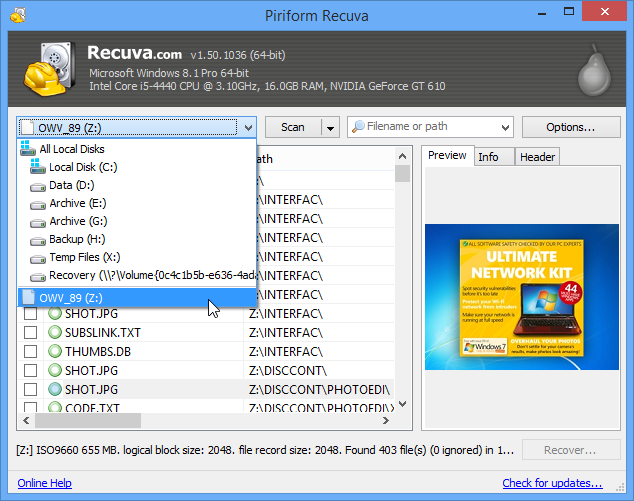Click the horizontal scrollbar thumb of file list

(88, 421)
